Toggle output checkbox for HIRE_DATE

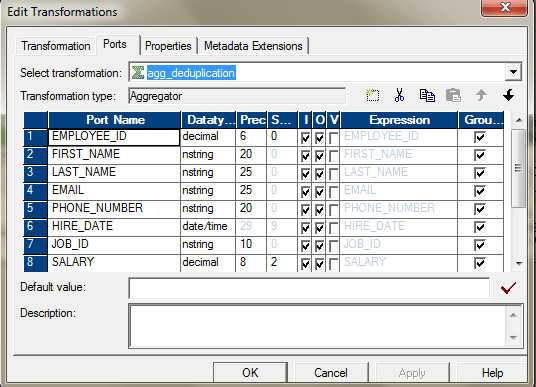tap(320, 228)
